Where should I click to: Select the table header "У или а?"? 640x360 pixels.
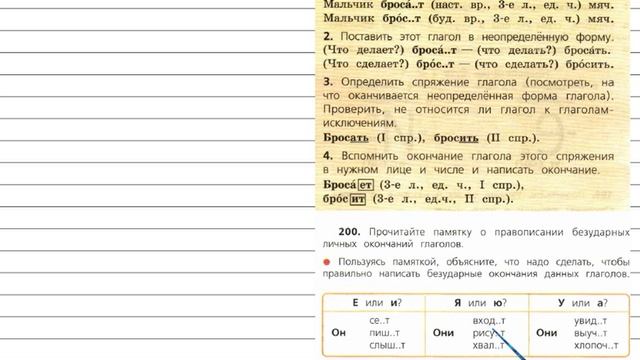click(x=582, y=303)
